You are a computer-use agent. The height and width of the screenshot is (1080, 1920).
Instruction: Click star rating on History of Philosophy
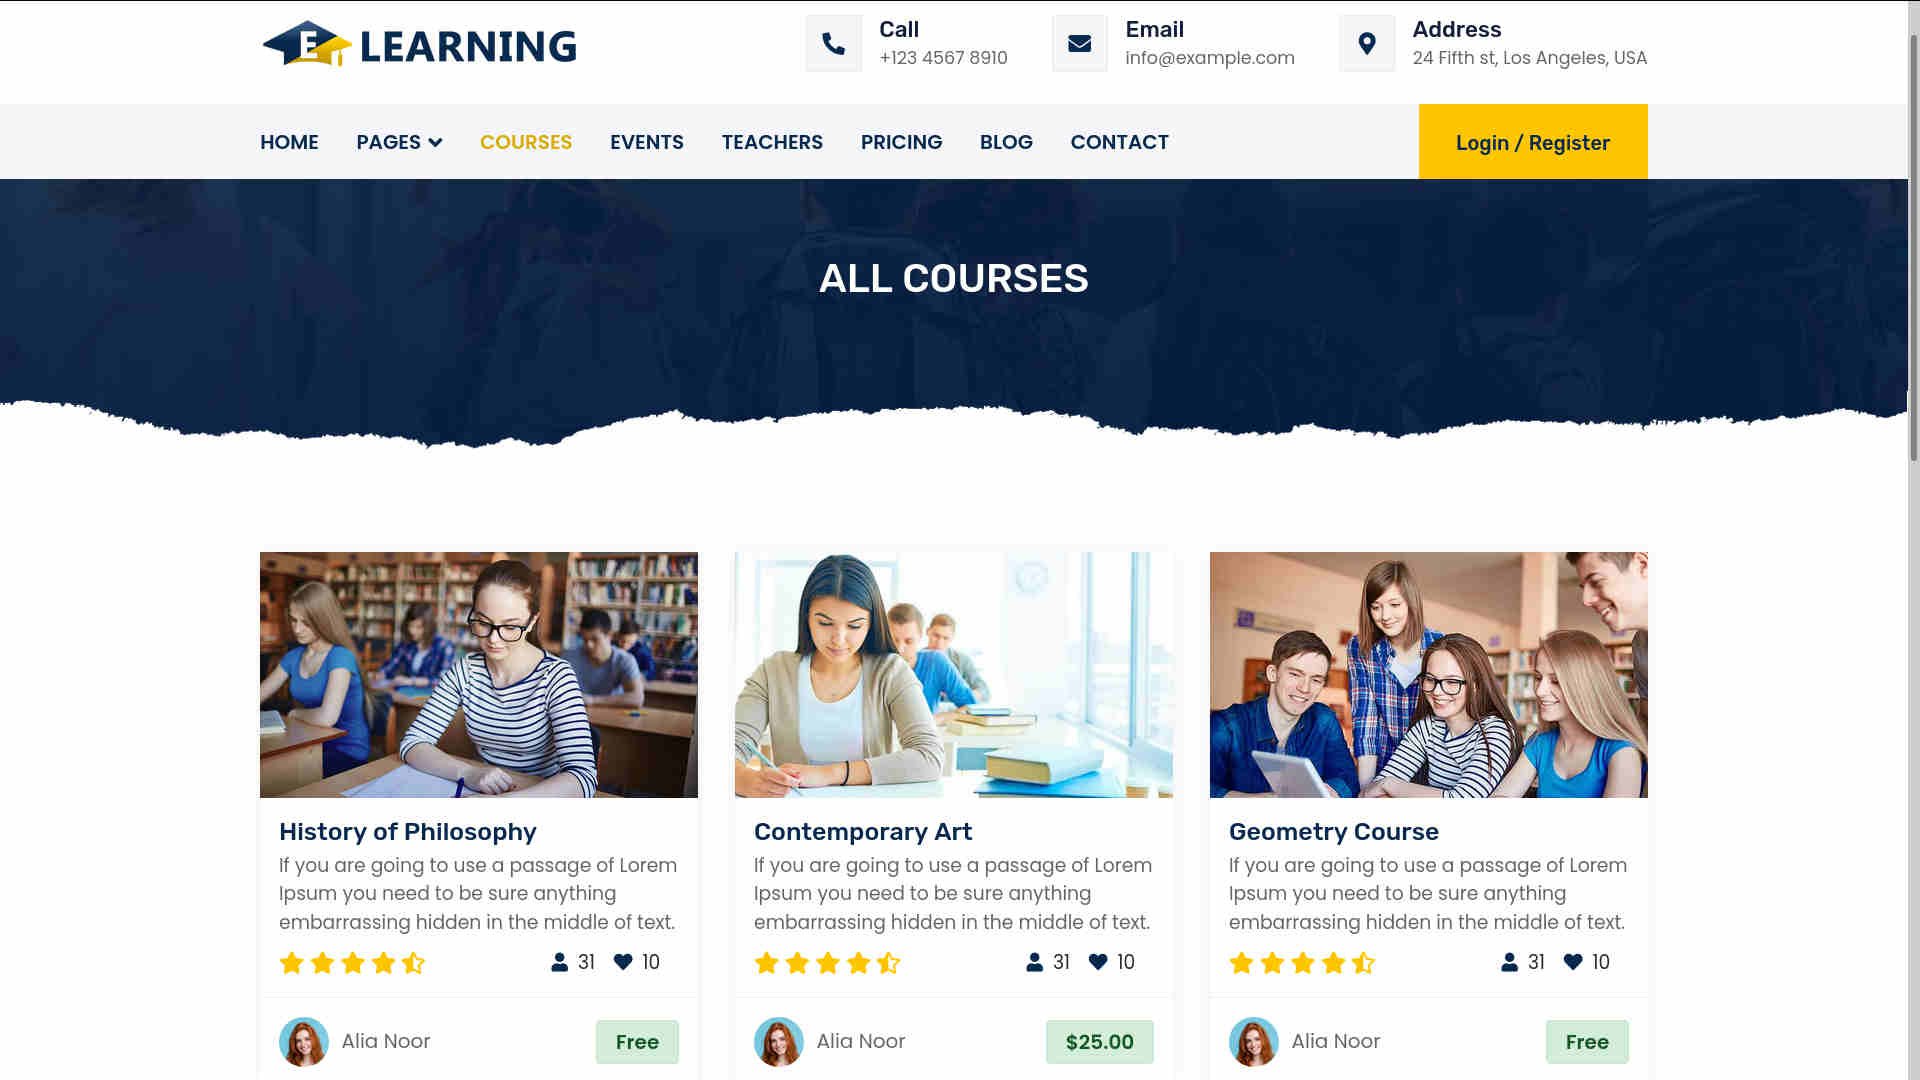[x=352, y=963]
